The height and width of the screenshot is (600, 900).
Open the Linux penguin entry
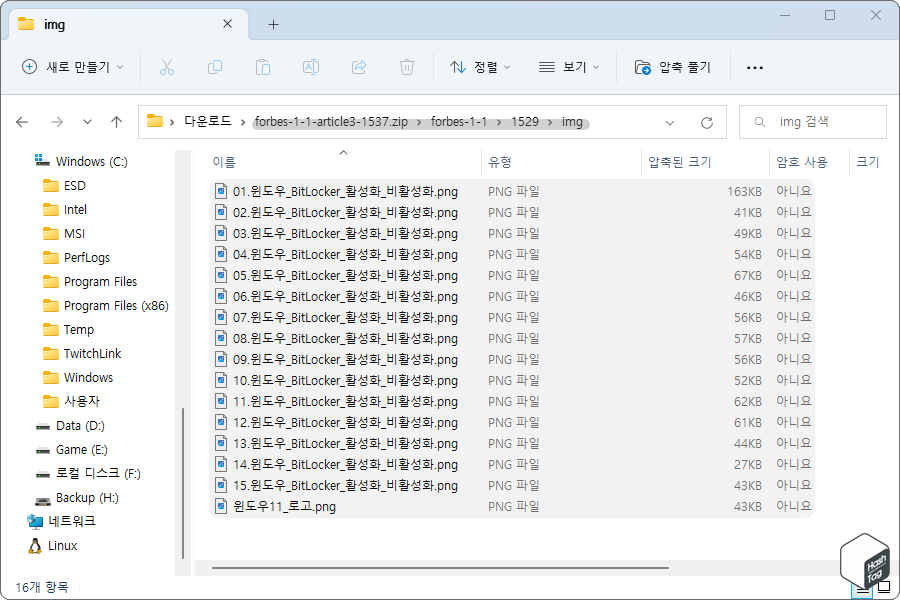pyautogui.click(x=52, y=545)
